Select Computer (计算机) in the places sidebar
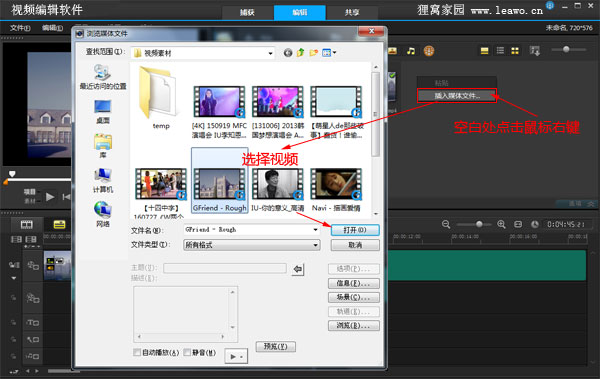Image resolution: width=600 pixels, height=379 pixels. tap(103, 180)
